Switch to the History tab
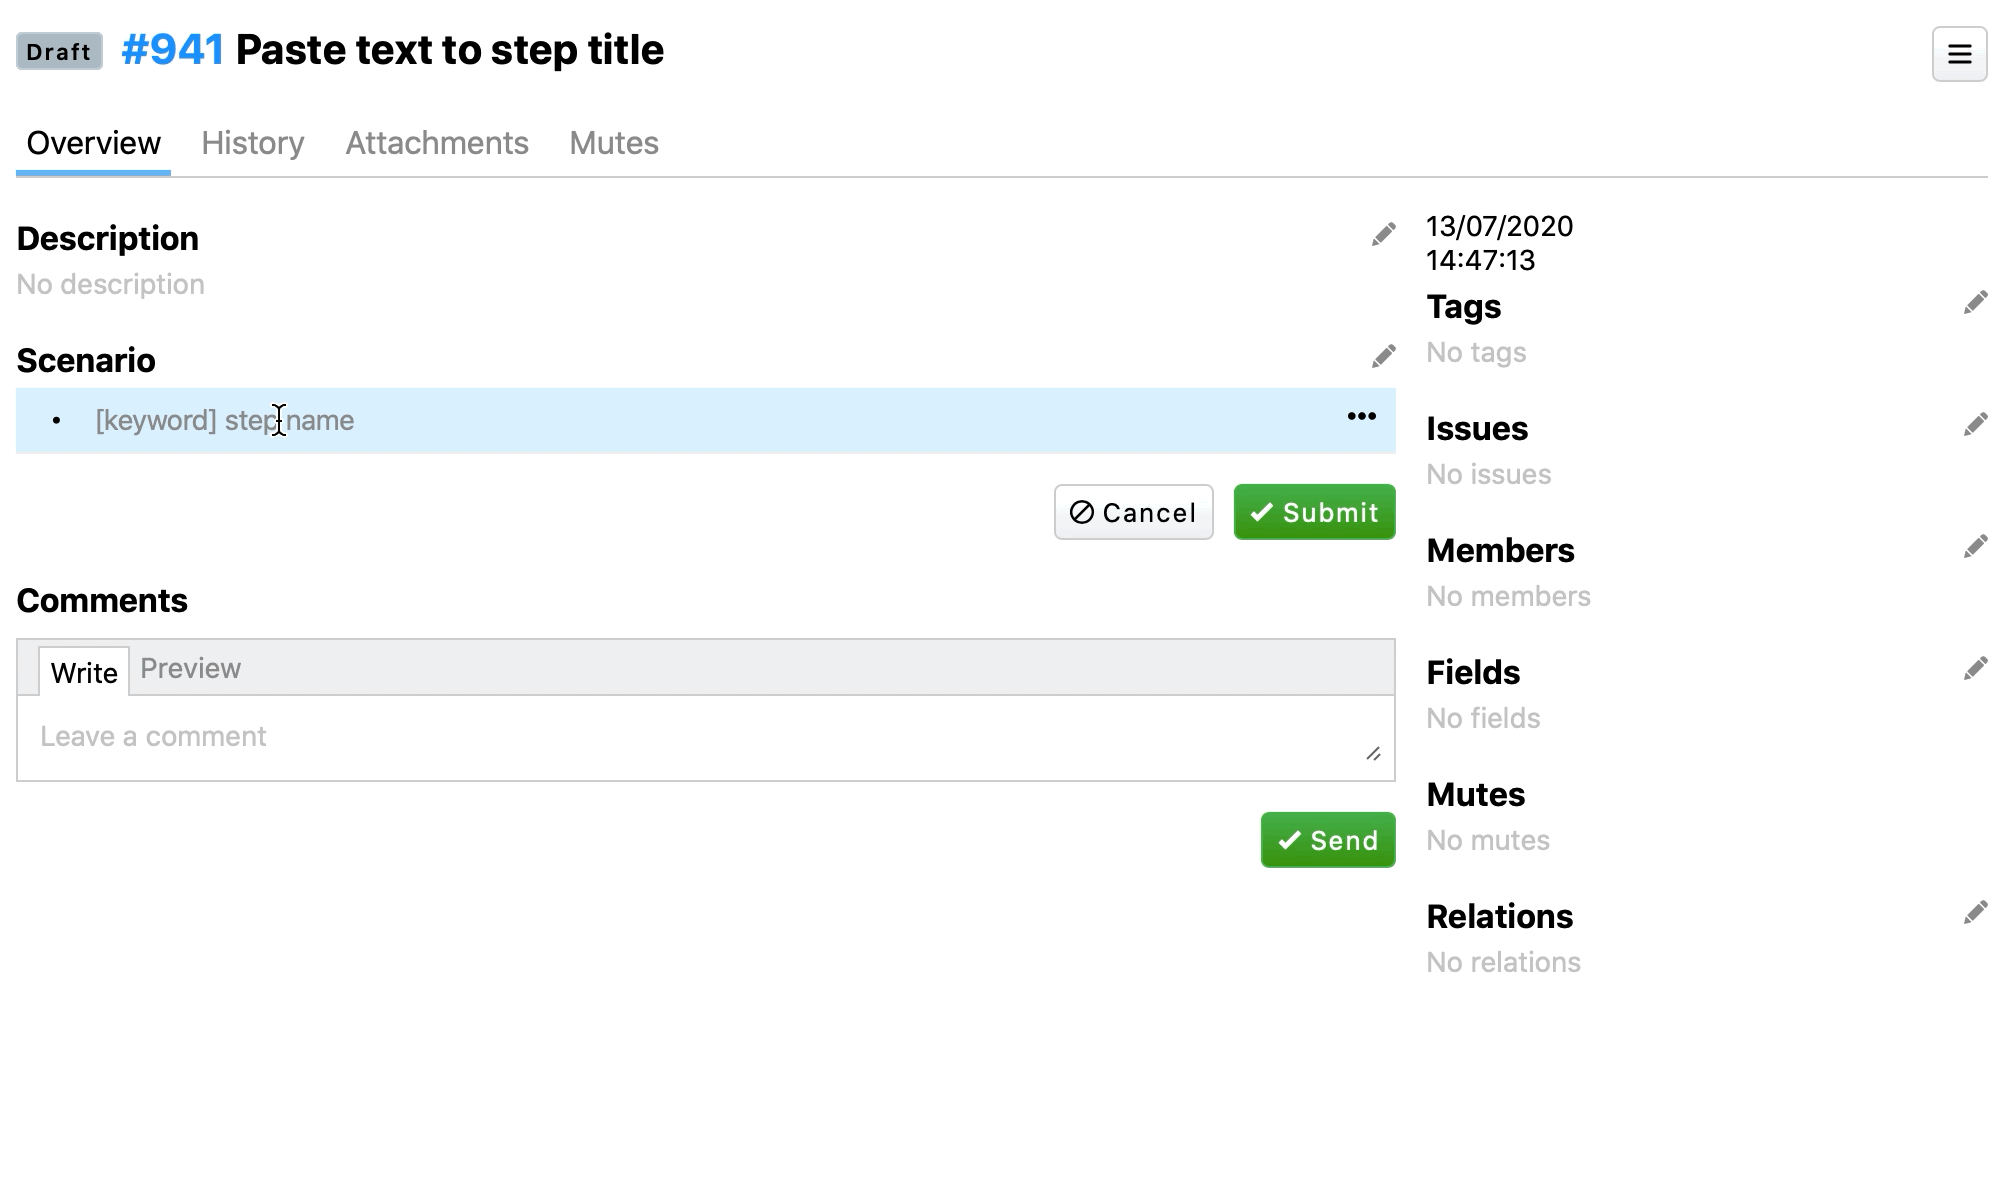 pyautogui.click(x=252, y=143)
